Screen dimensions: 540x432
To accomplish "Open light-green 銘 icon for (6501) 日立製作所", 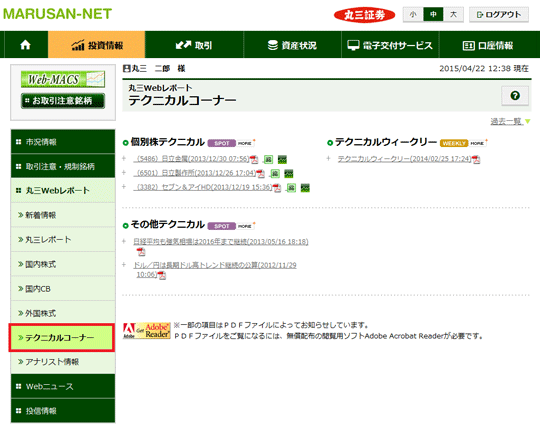I will coord(275,173).
